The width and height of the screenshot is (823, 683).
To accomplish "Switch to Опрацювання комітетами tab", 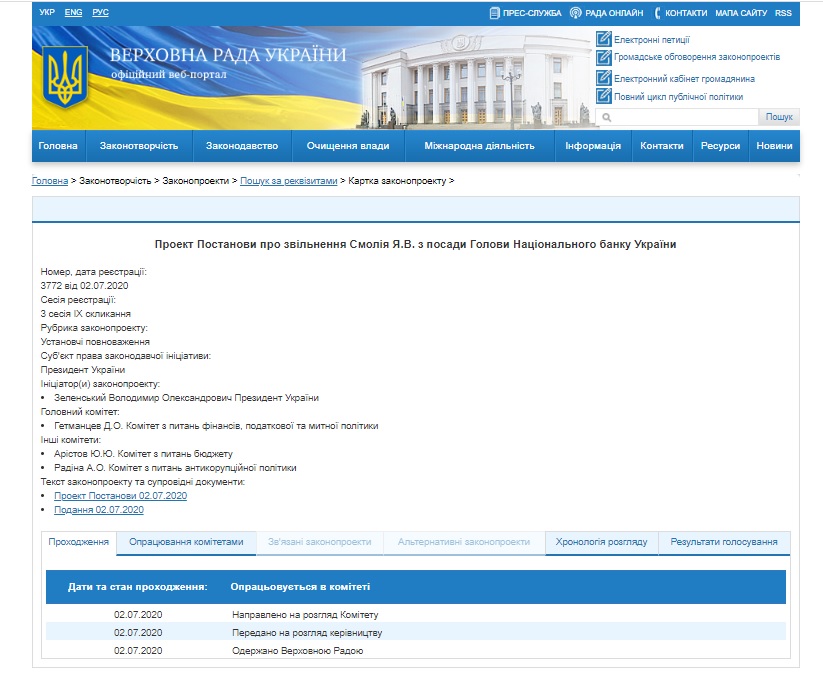I will 186,542.
